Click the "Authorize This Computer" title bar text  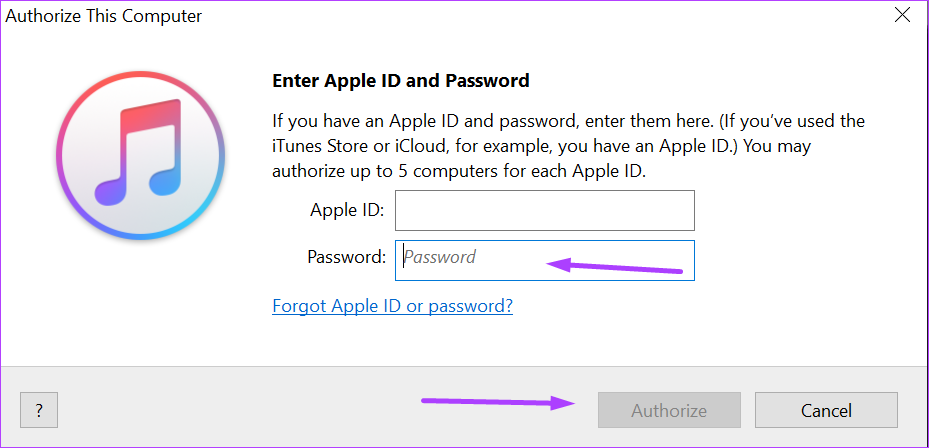104,16
